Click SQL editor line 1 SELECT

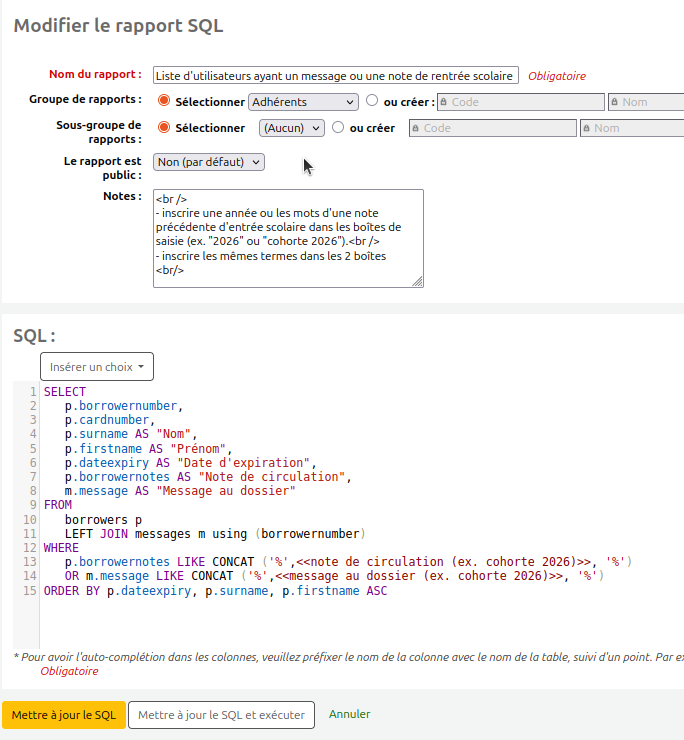pos(65,392)
